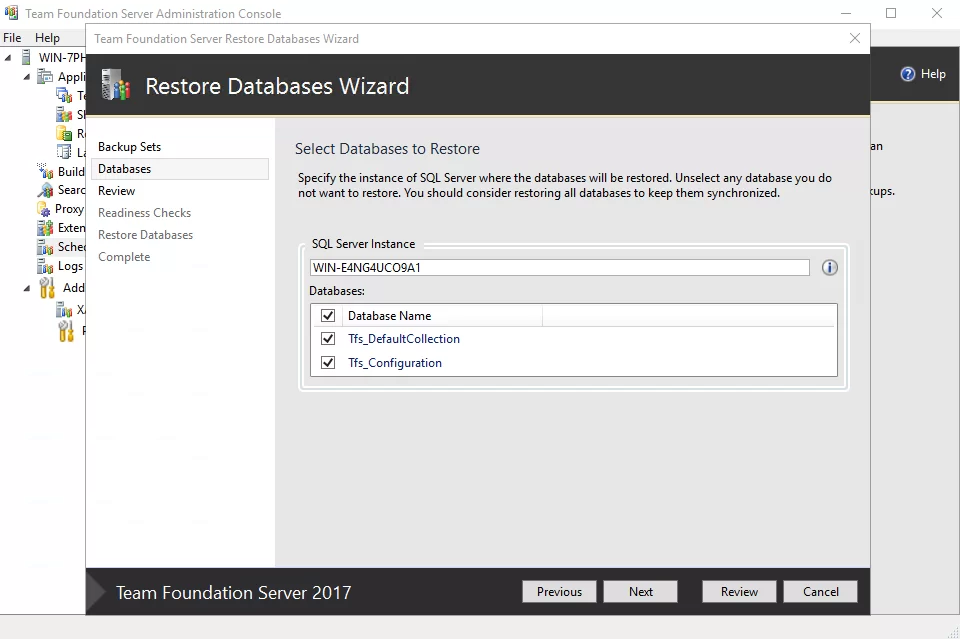Viewport: 960px width, 639px height.
Task: Go to Backup Sets wizard step
Action: (x=129, y=147)
